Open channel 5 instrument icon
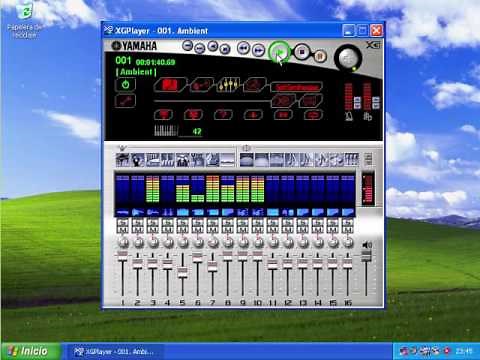The width and height of the screenshot is (480, 360). (183, 212)
